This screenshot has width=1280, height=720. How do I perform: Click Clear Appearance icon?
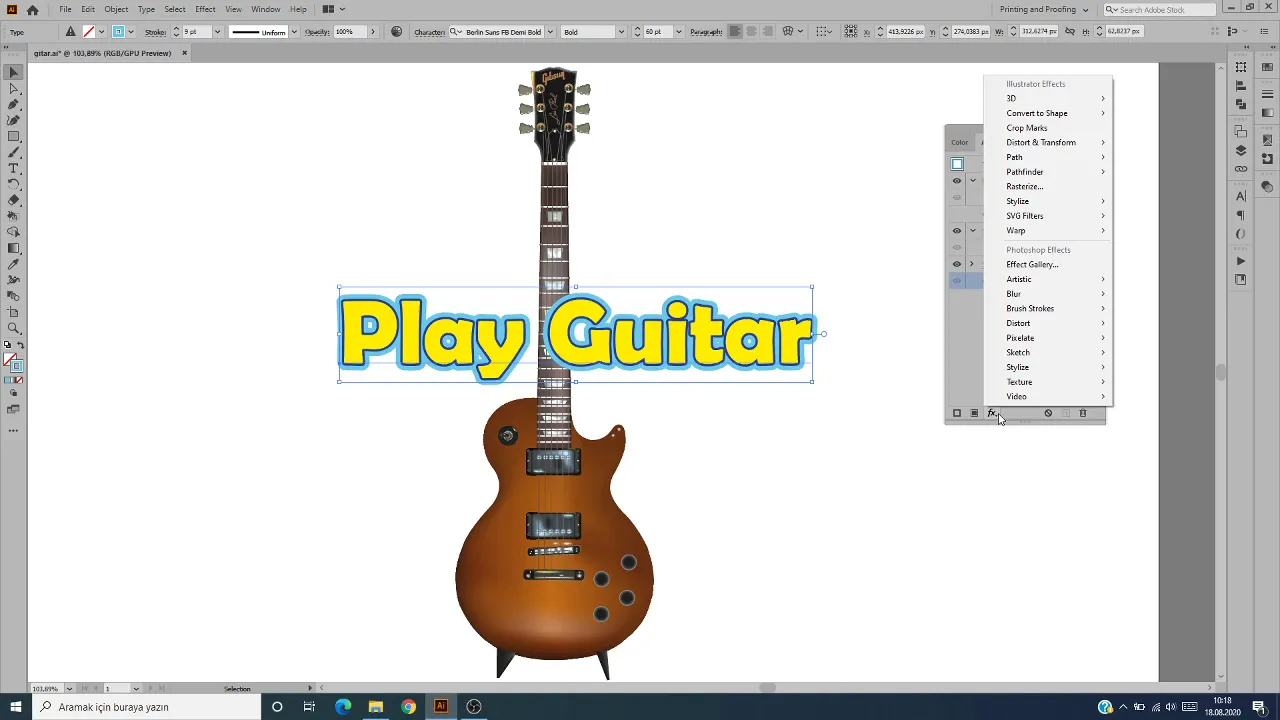(x=1048, y=413)
